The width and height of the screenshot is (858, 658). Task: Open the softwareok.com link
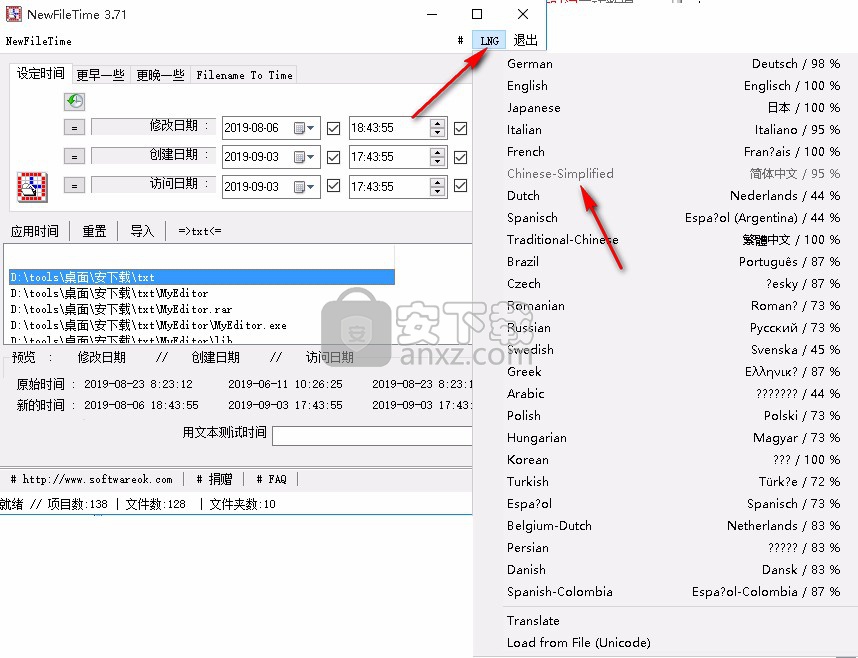pyautogui.click(x=92, y=480)
